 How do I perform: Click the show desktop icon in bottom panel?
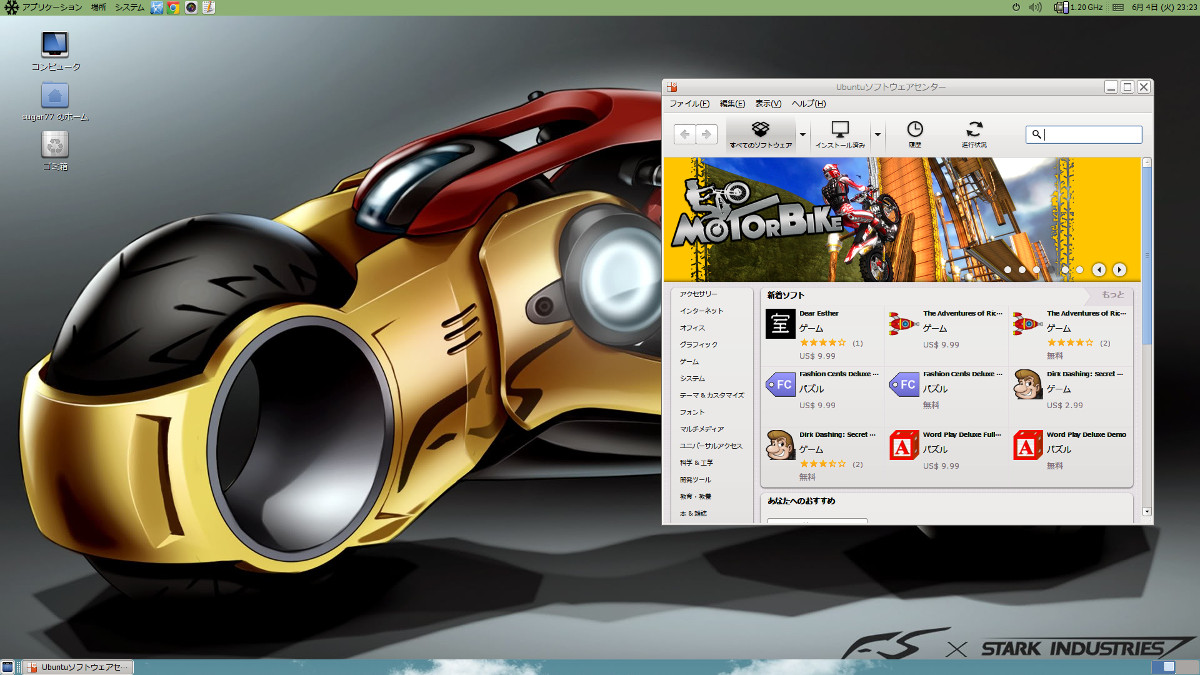click(7, 667)
